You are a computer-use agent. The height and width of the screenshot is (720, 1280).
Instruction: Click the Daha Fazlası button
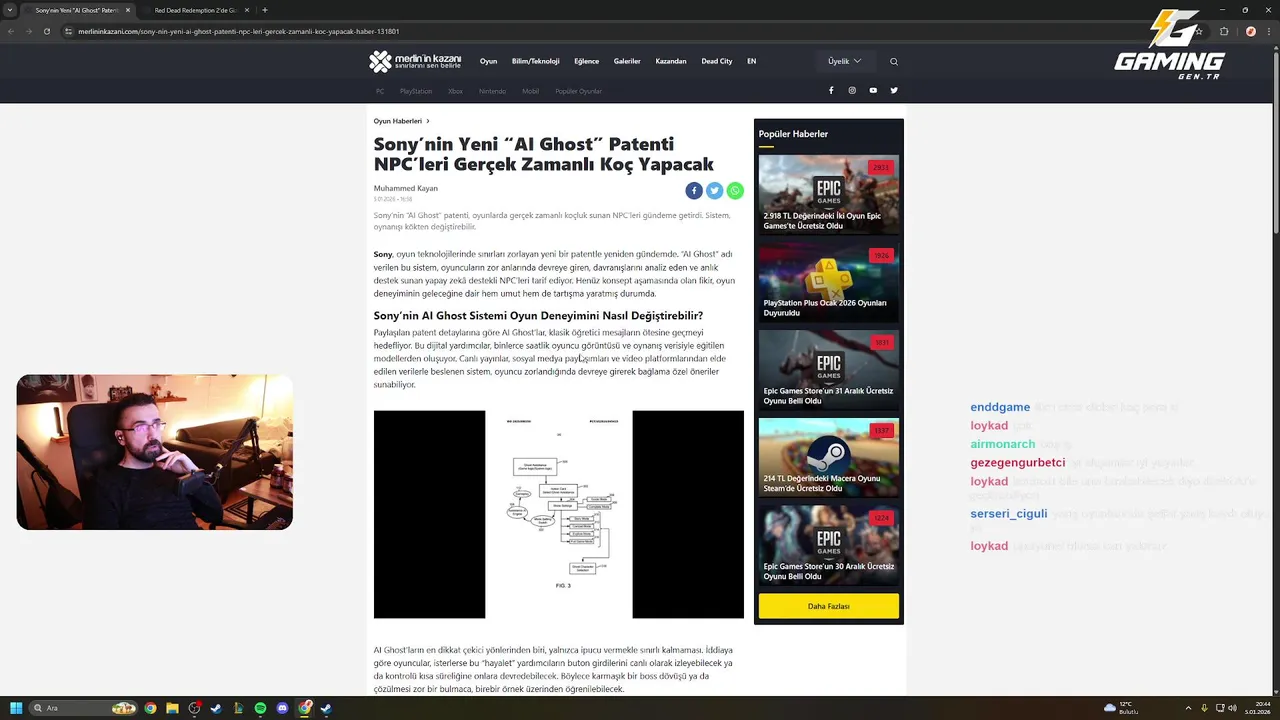(828, 606)
